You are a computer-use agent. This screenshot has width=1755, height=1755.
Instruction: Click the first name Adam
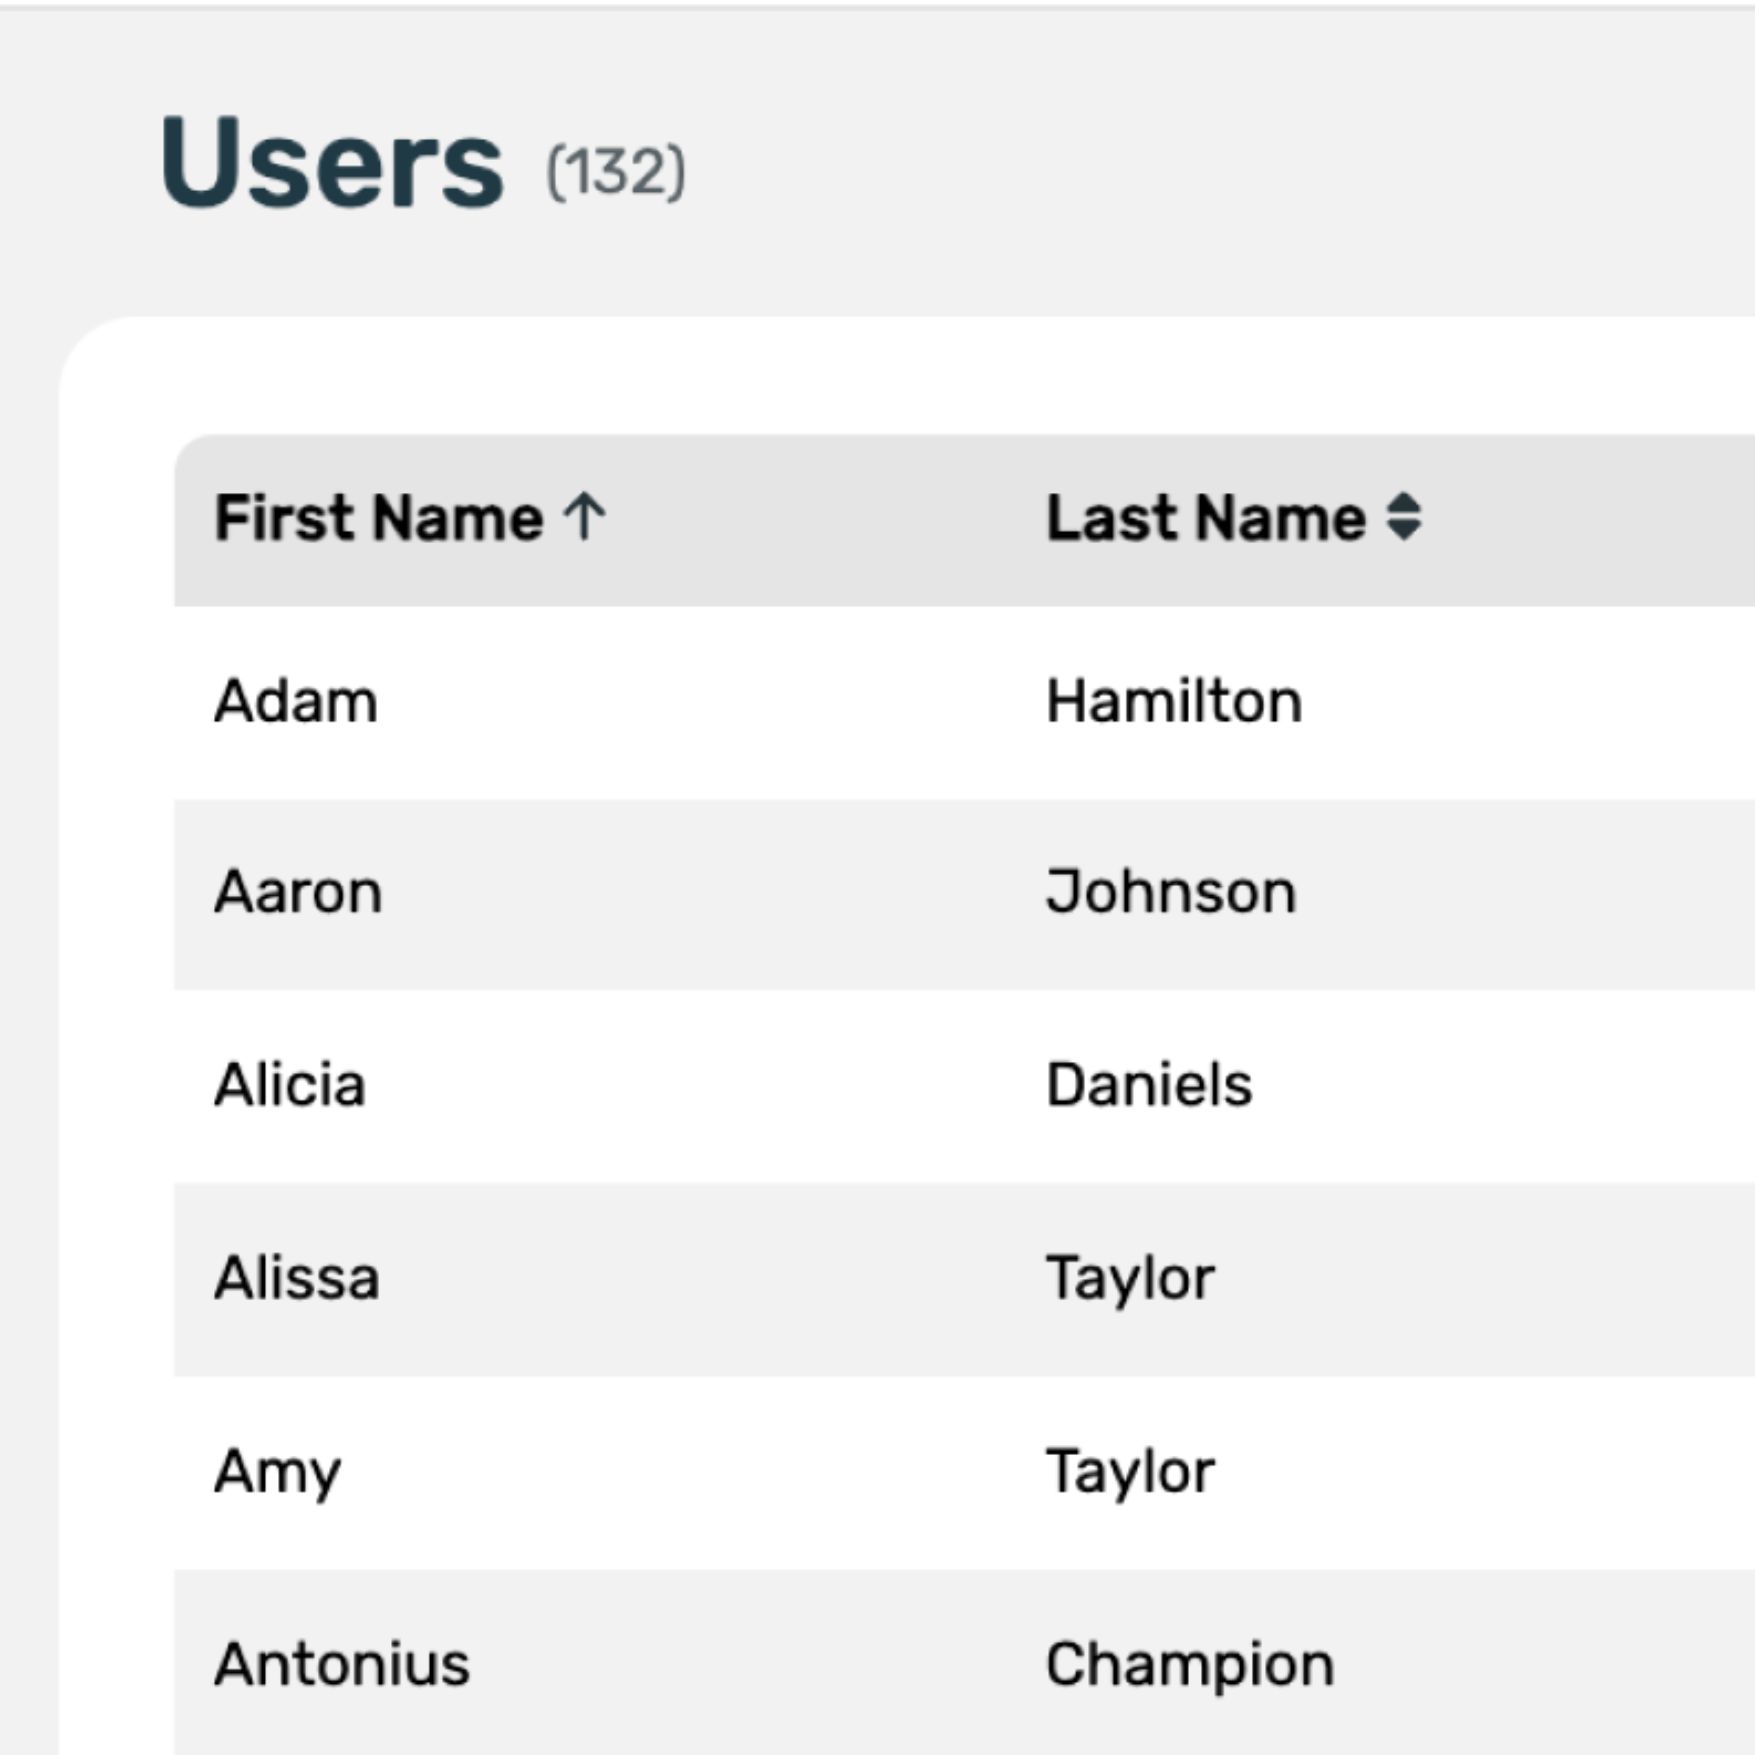coord(297,698)
